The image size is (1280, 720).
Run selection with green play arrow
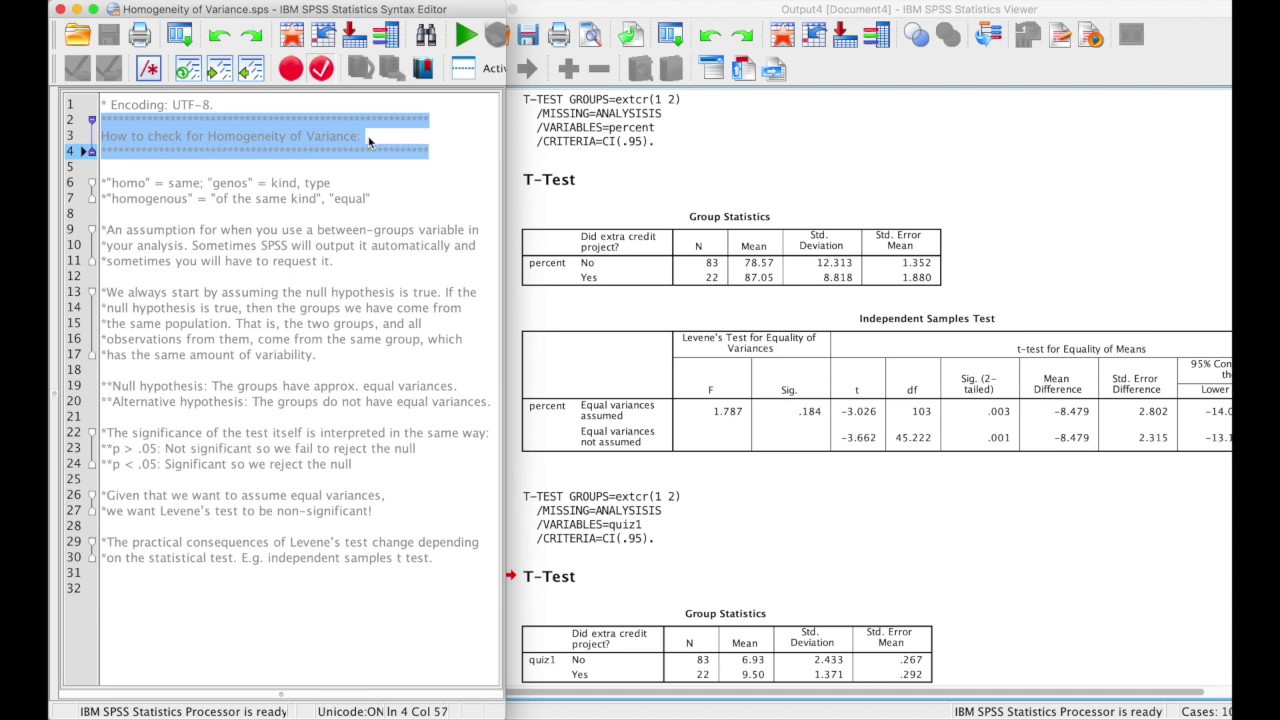(x=465, y=36)
